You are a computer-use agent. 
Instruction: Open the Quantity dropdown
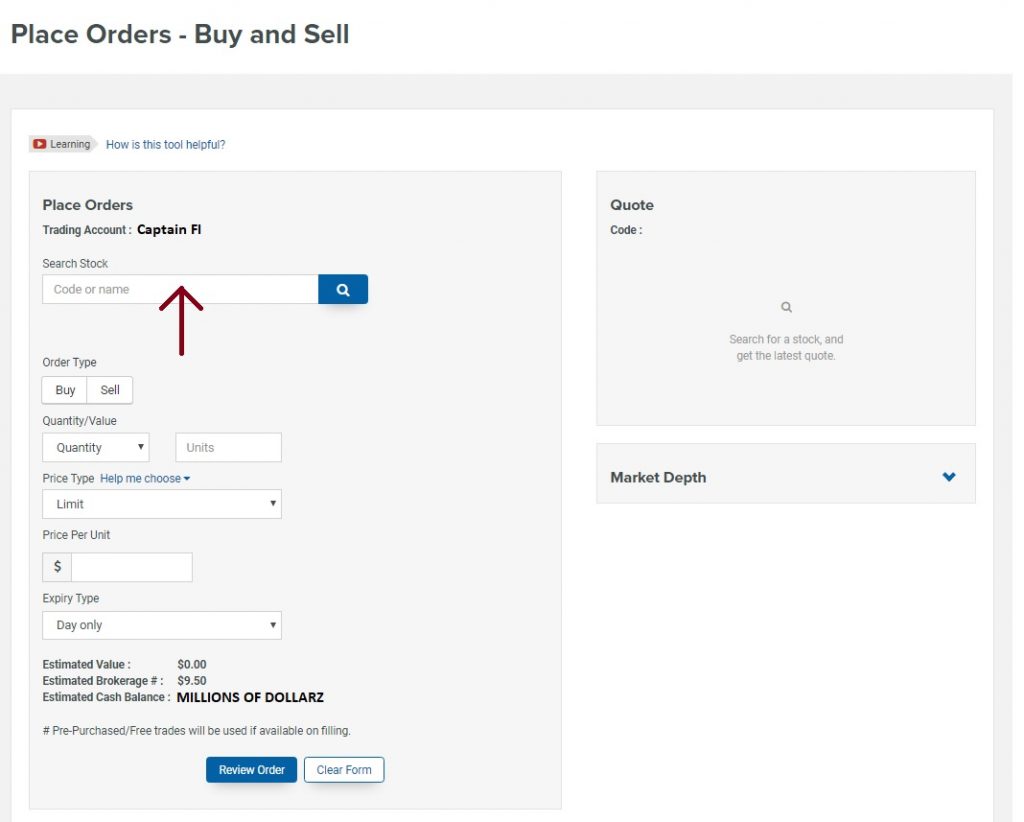[96, 447]
